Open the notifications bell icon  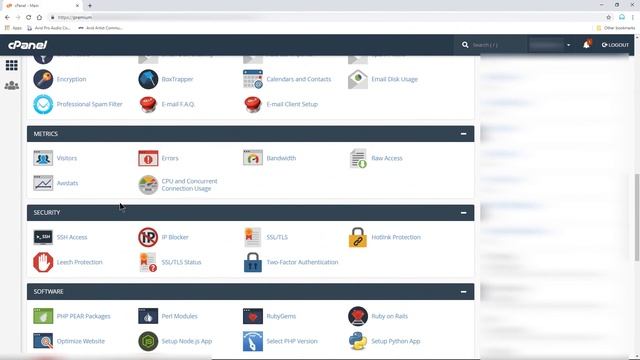point(587,44)
